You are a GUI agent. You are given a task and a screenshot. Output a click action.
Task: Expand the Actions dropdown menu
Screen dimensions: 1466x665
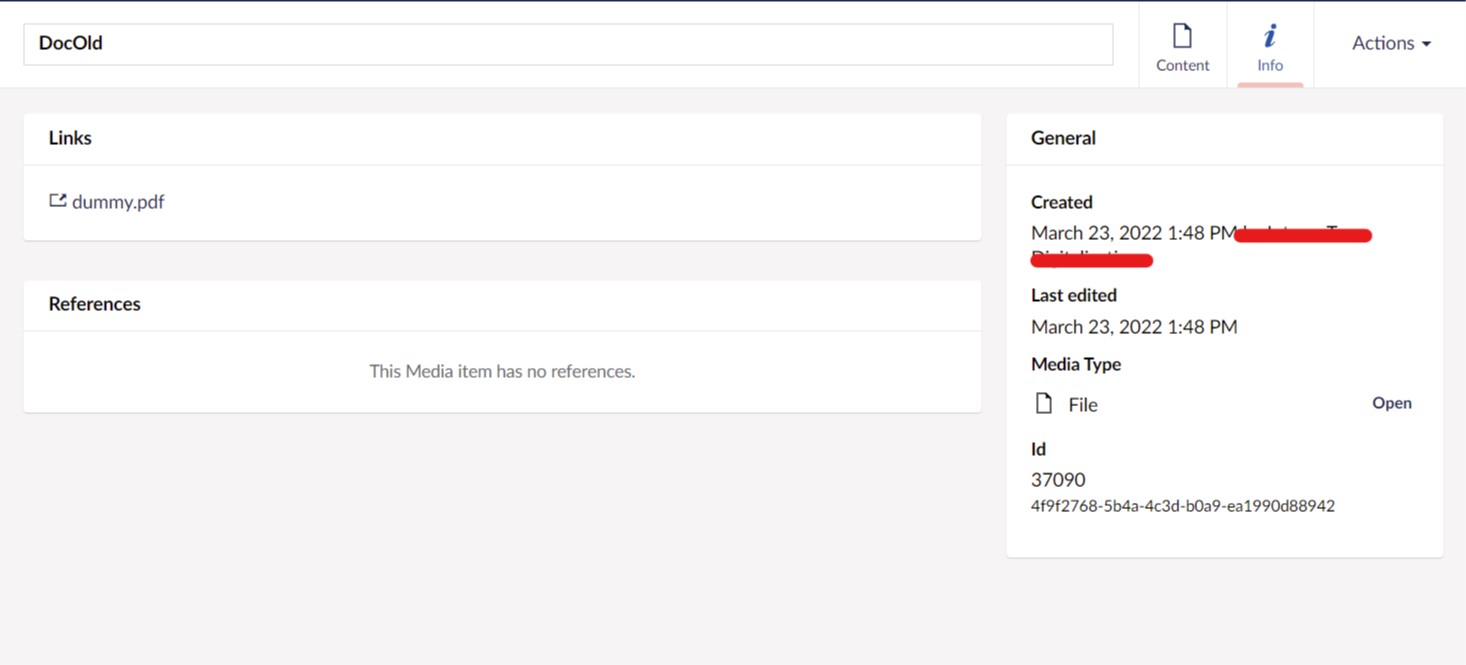(x=1390, y=43)
